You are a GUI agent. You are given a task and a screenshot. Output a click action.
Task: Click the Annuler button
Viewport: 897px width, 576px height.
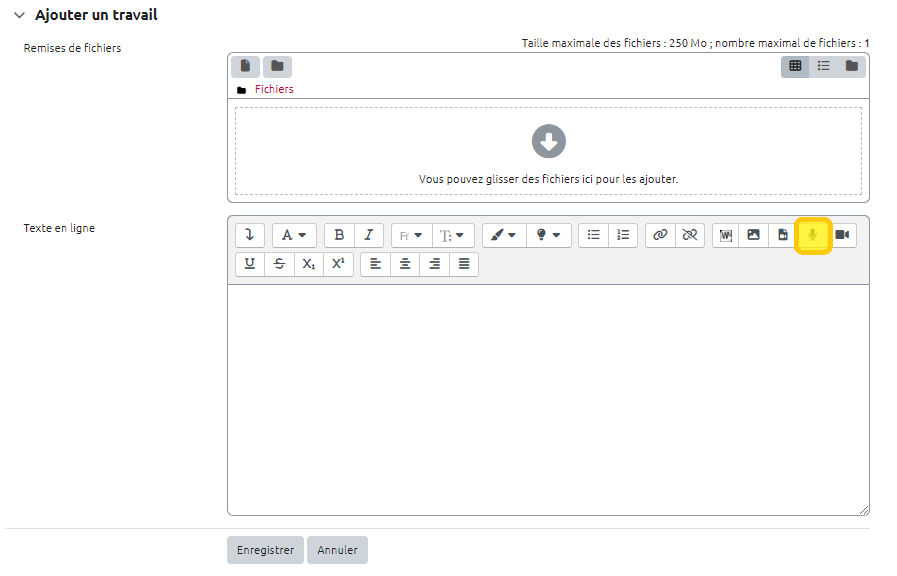coord(337,550)
